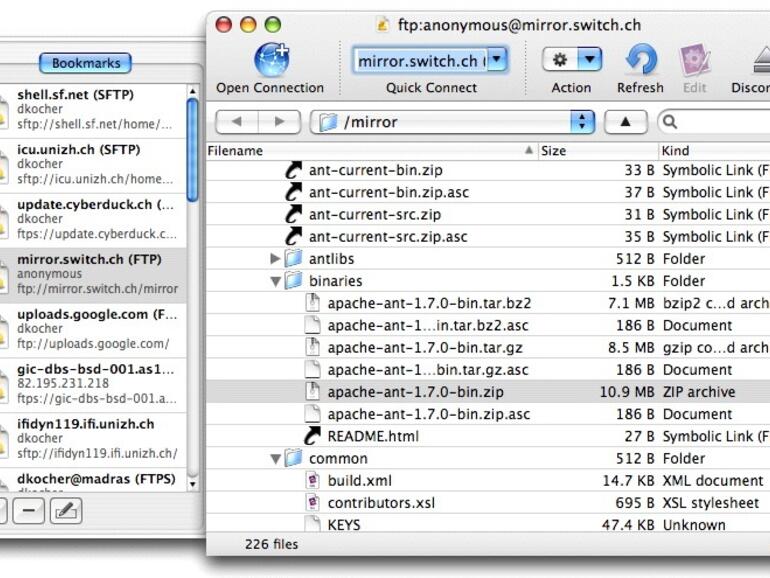This screenshot has height=578, width=770.
Task: Click the apache-ant-1.7.0-bin.zip archive icon
Action: pyautogui.click(x=312, y=391)
